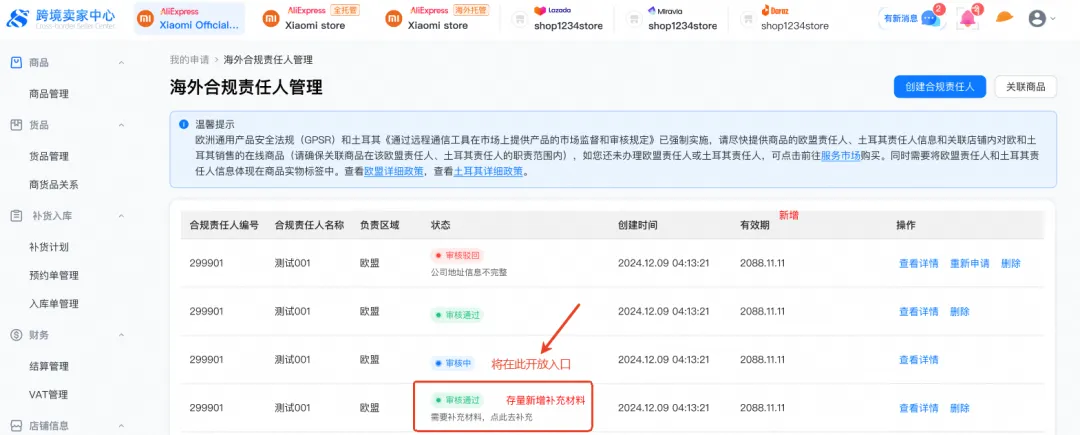
Task: Click 删除 in the 审核驳回 row
Action: point(1011,263)
